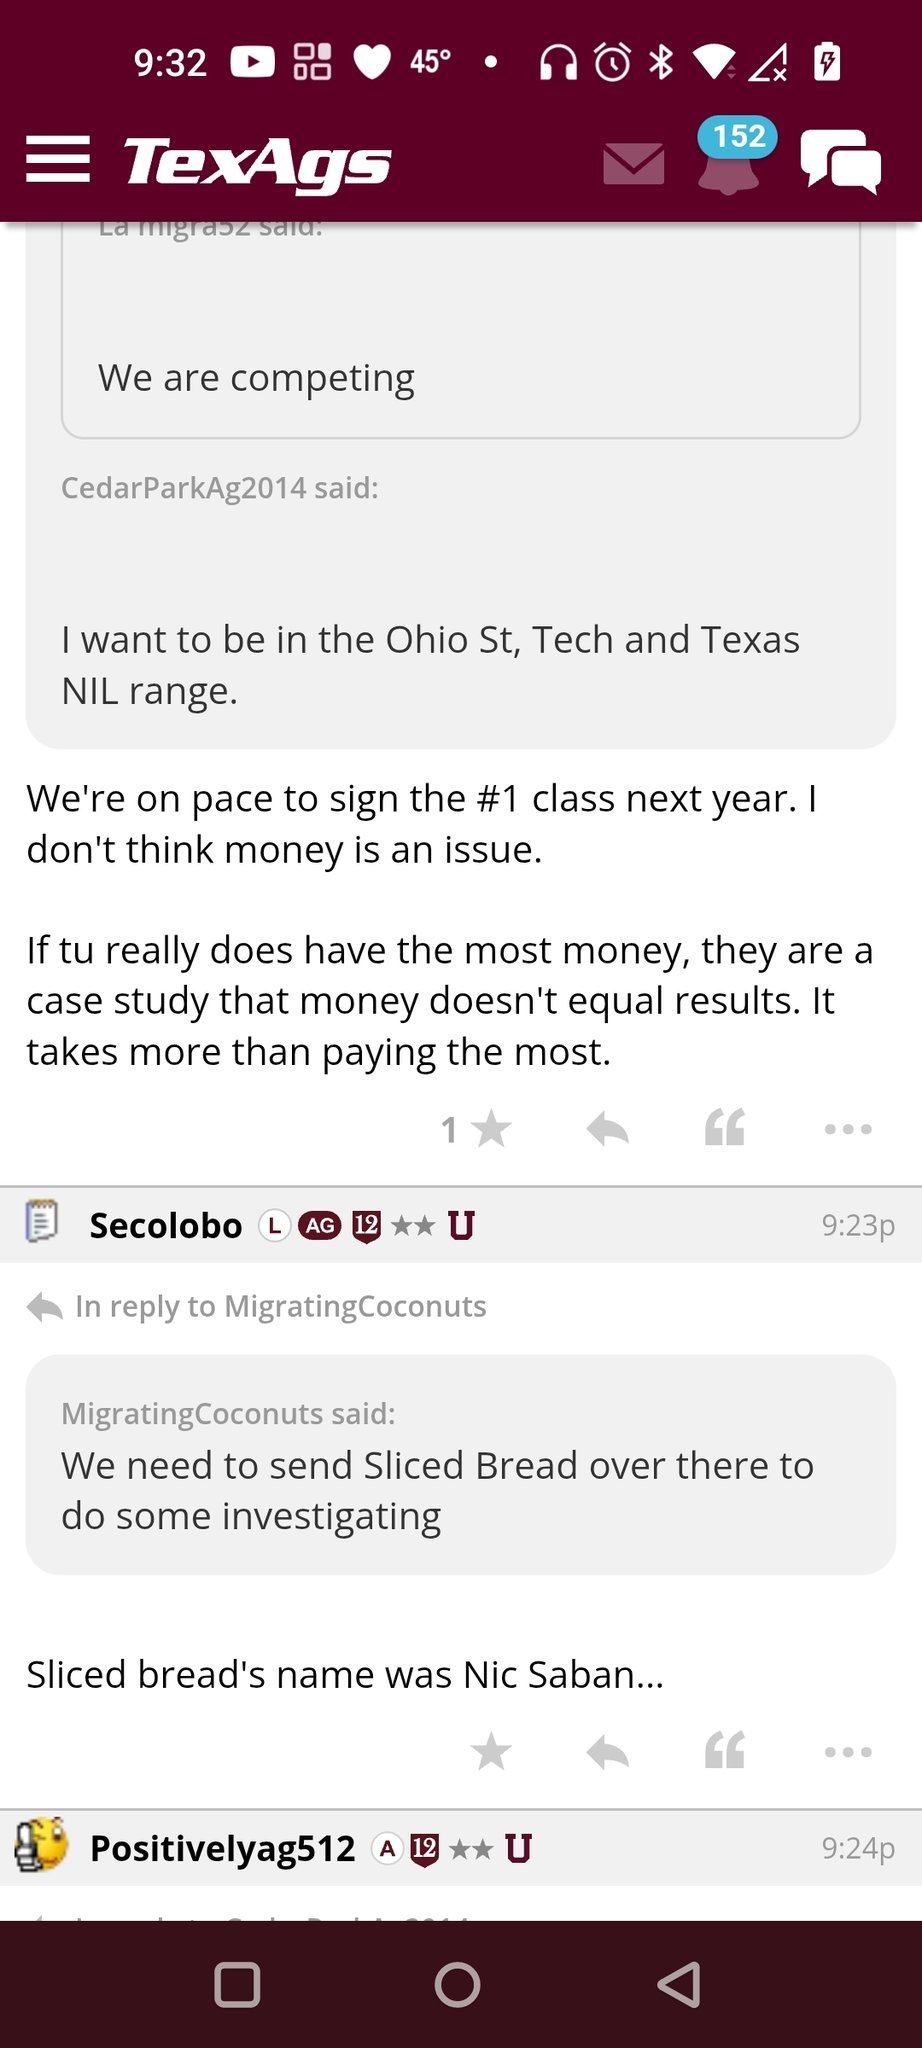Star Secolobo's Nic Saban post
The width and height of the screenshot is (922, 2048).
coord(490,1752)
